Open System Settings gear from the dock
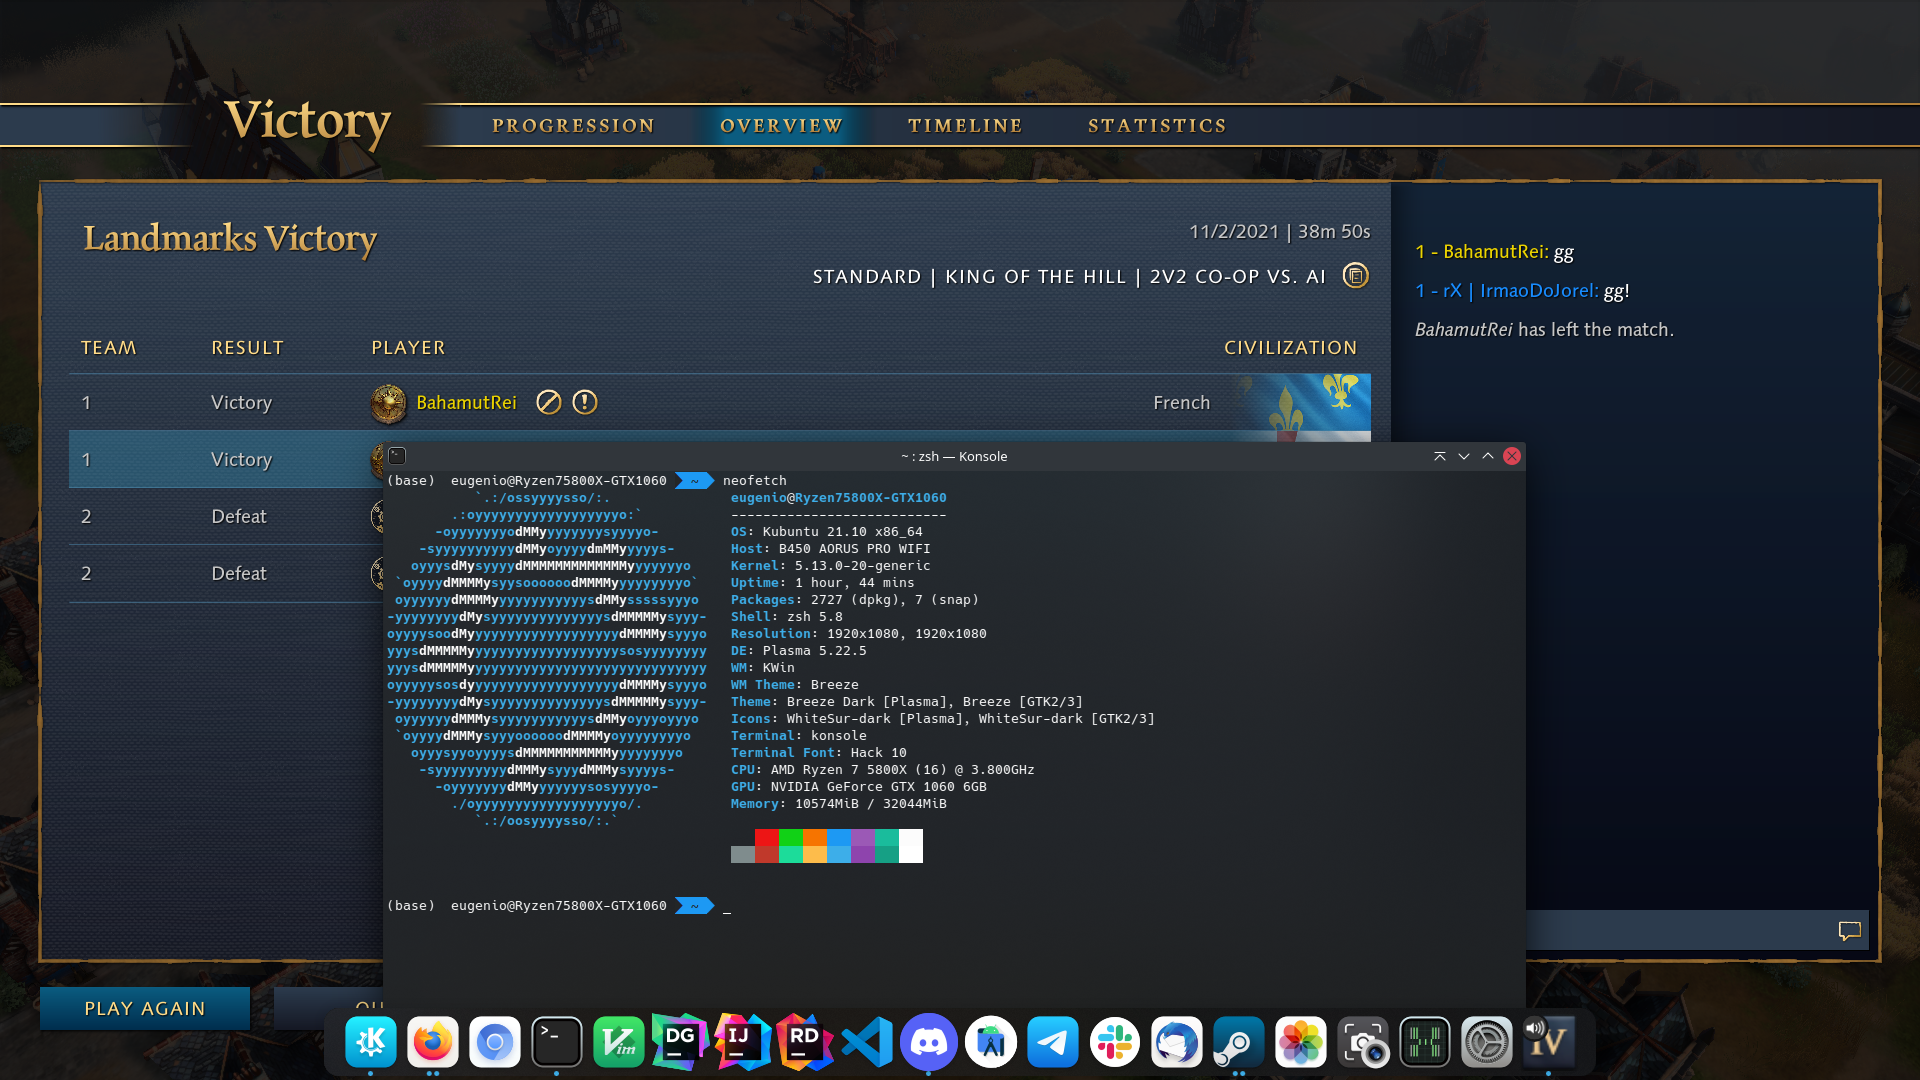Viewport: 1920px width, 1080px height. click(x=1487, y=1042)
